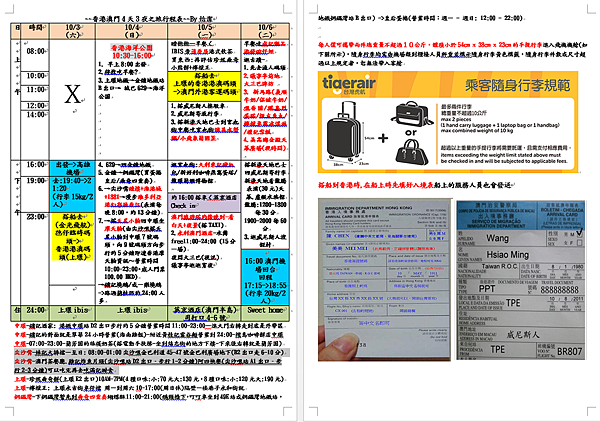Click the cyan 出發->高鐵機場 cell
Screen dimensions: 600x422
[x=72, y=168]
